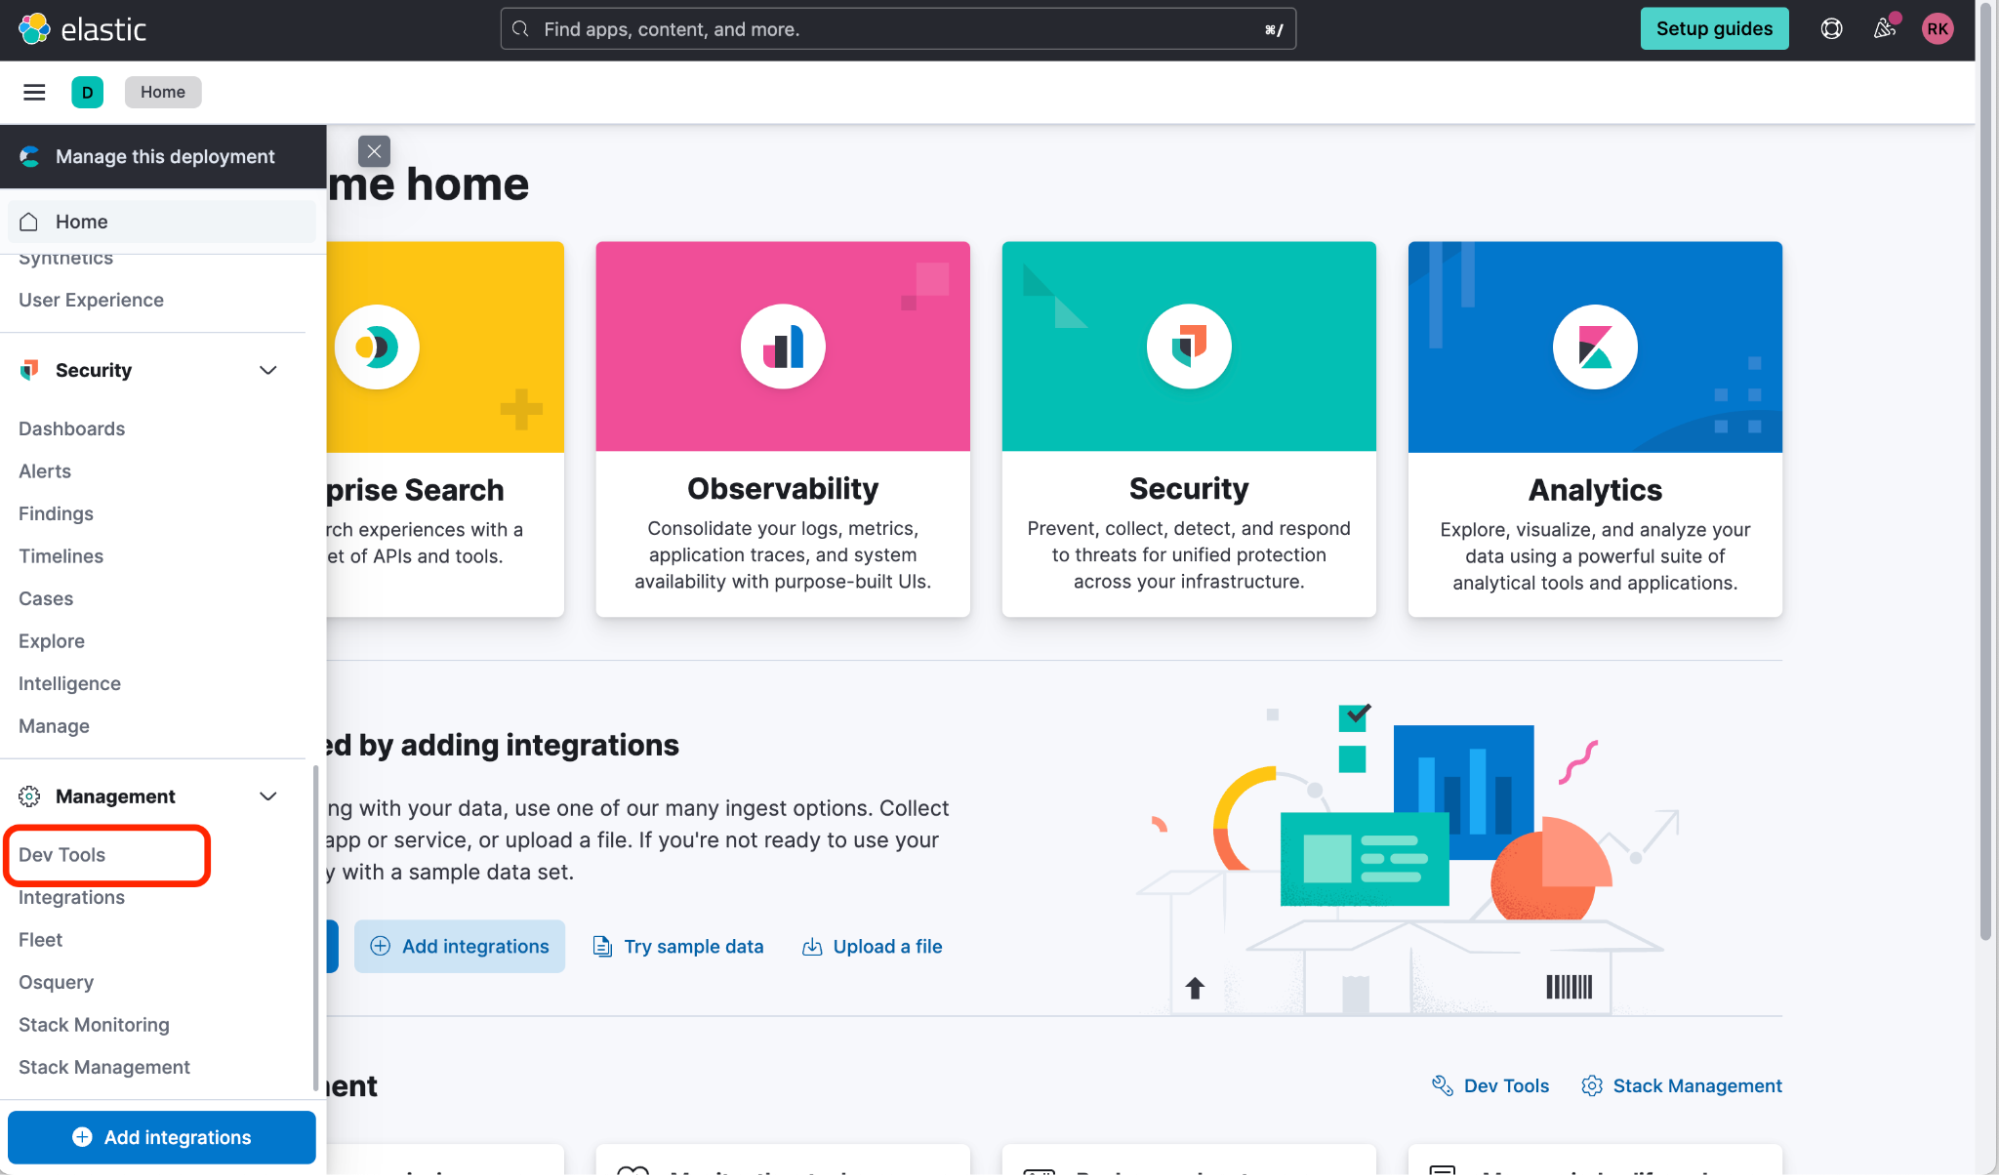This screenshot has width=1999, height=1176.
Task: Click the Enterprise Search card icon
Action: click(377, 347)
